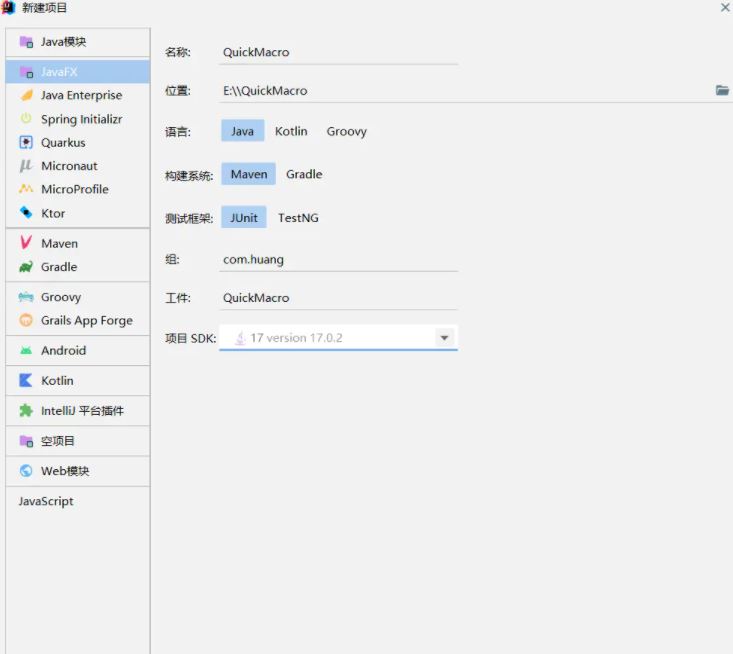Select TestNG test framework
733x654 pixels.
coord(298,217)
